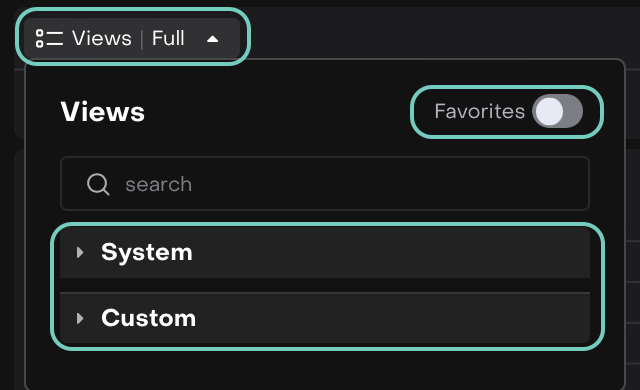This screenshot has height=390, width=640.
Task: Click the up caret beside Full
Action: (212, 39)
